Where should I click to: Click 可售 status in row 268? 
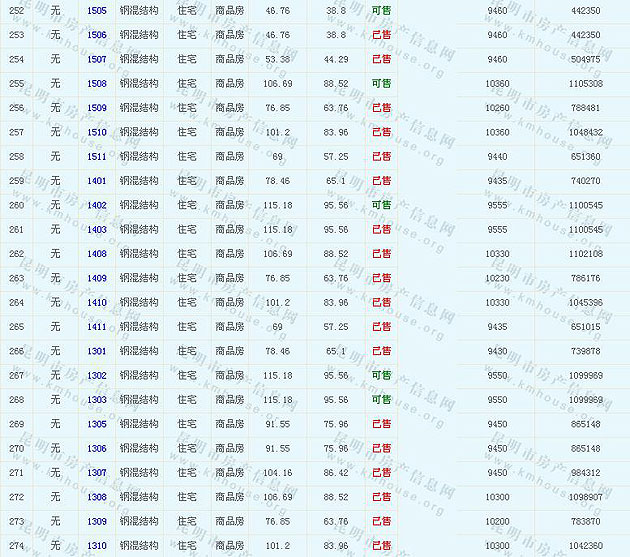pyautogui.click(x=381, y=400)
